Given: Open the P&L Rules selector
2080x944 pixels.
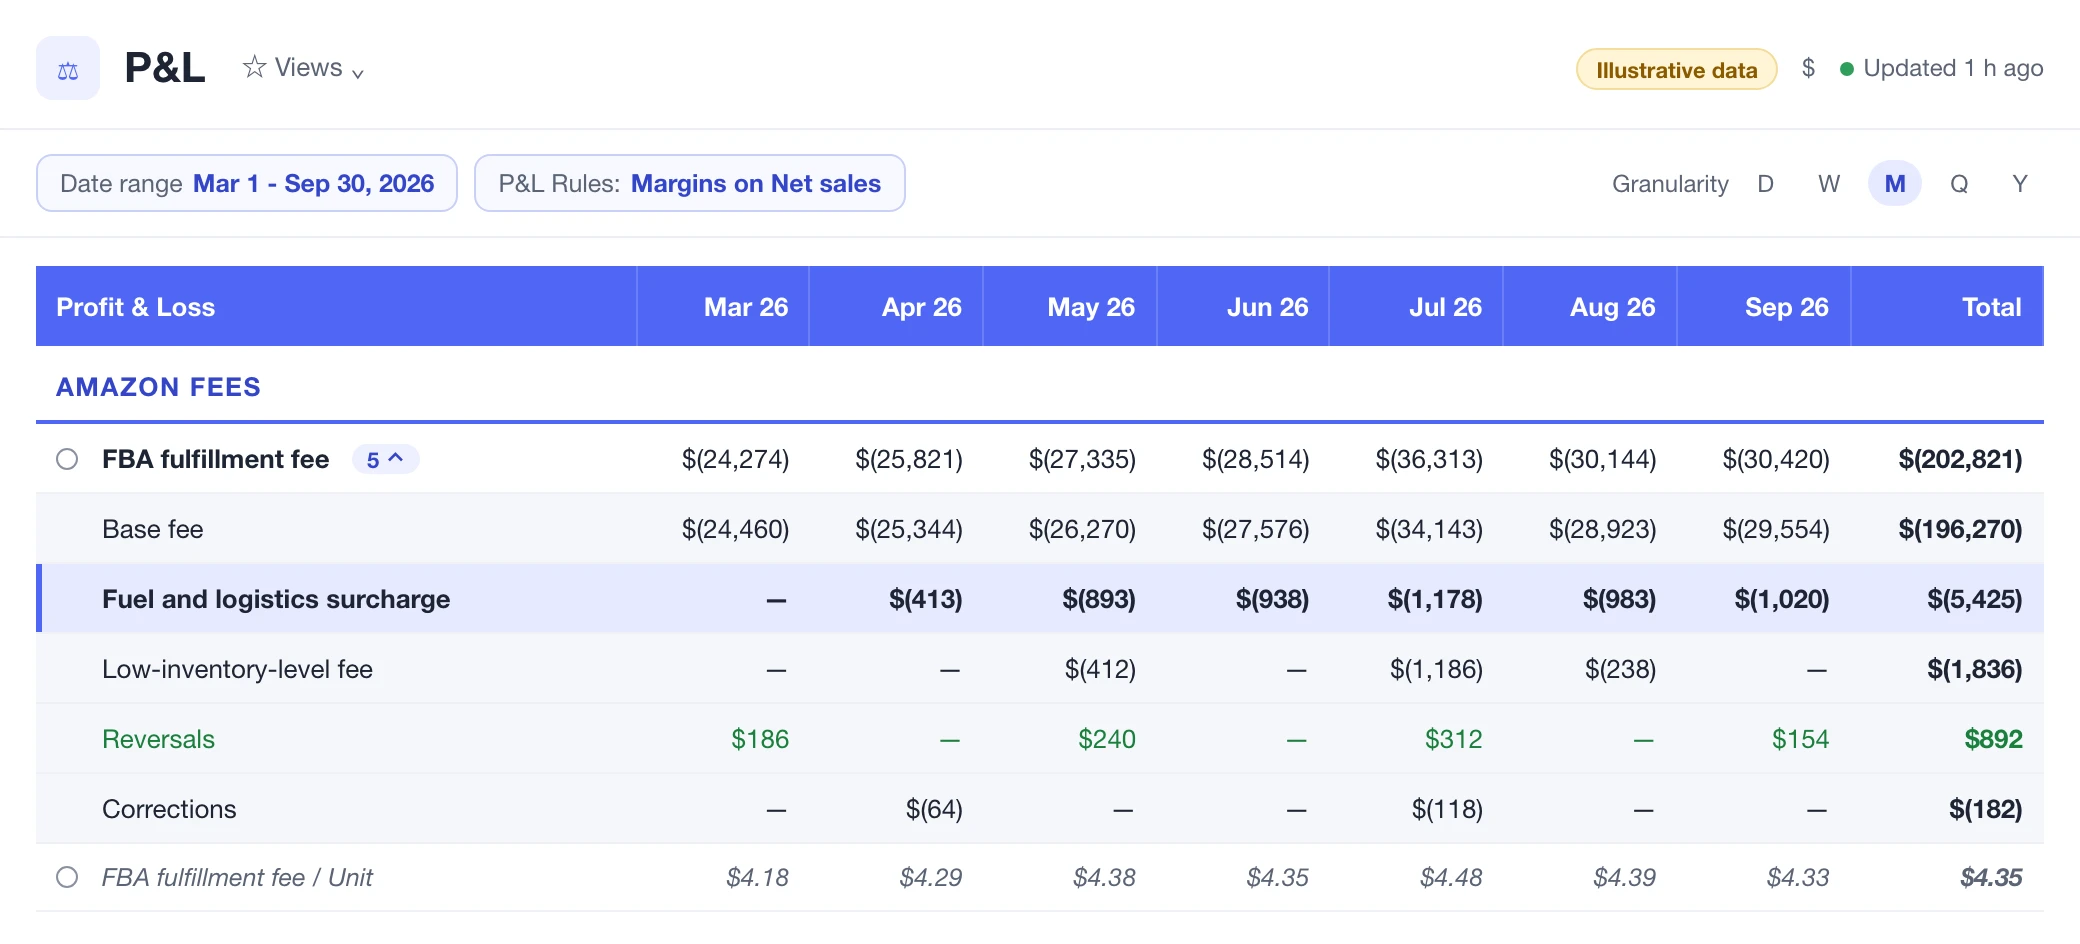Looking at the screenshot, I should 690,183.
